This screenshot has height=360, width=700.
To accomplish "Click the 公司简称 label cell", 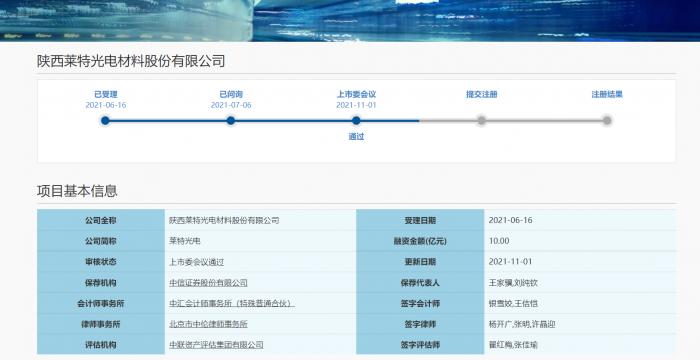I will (101, 241).
